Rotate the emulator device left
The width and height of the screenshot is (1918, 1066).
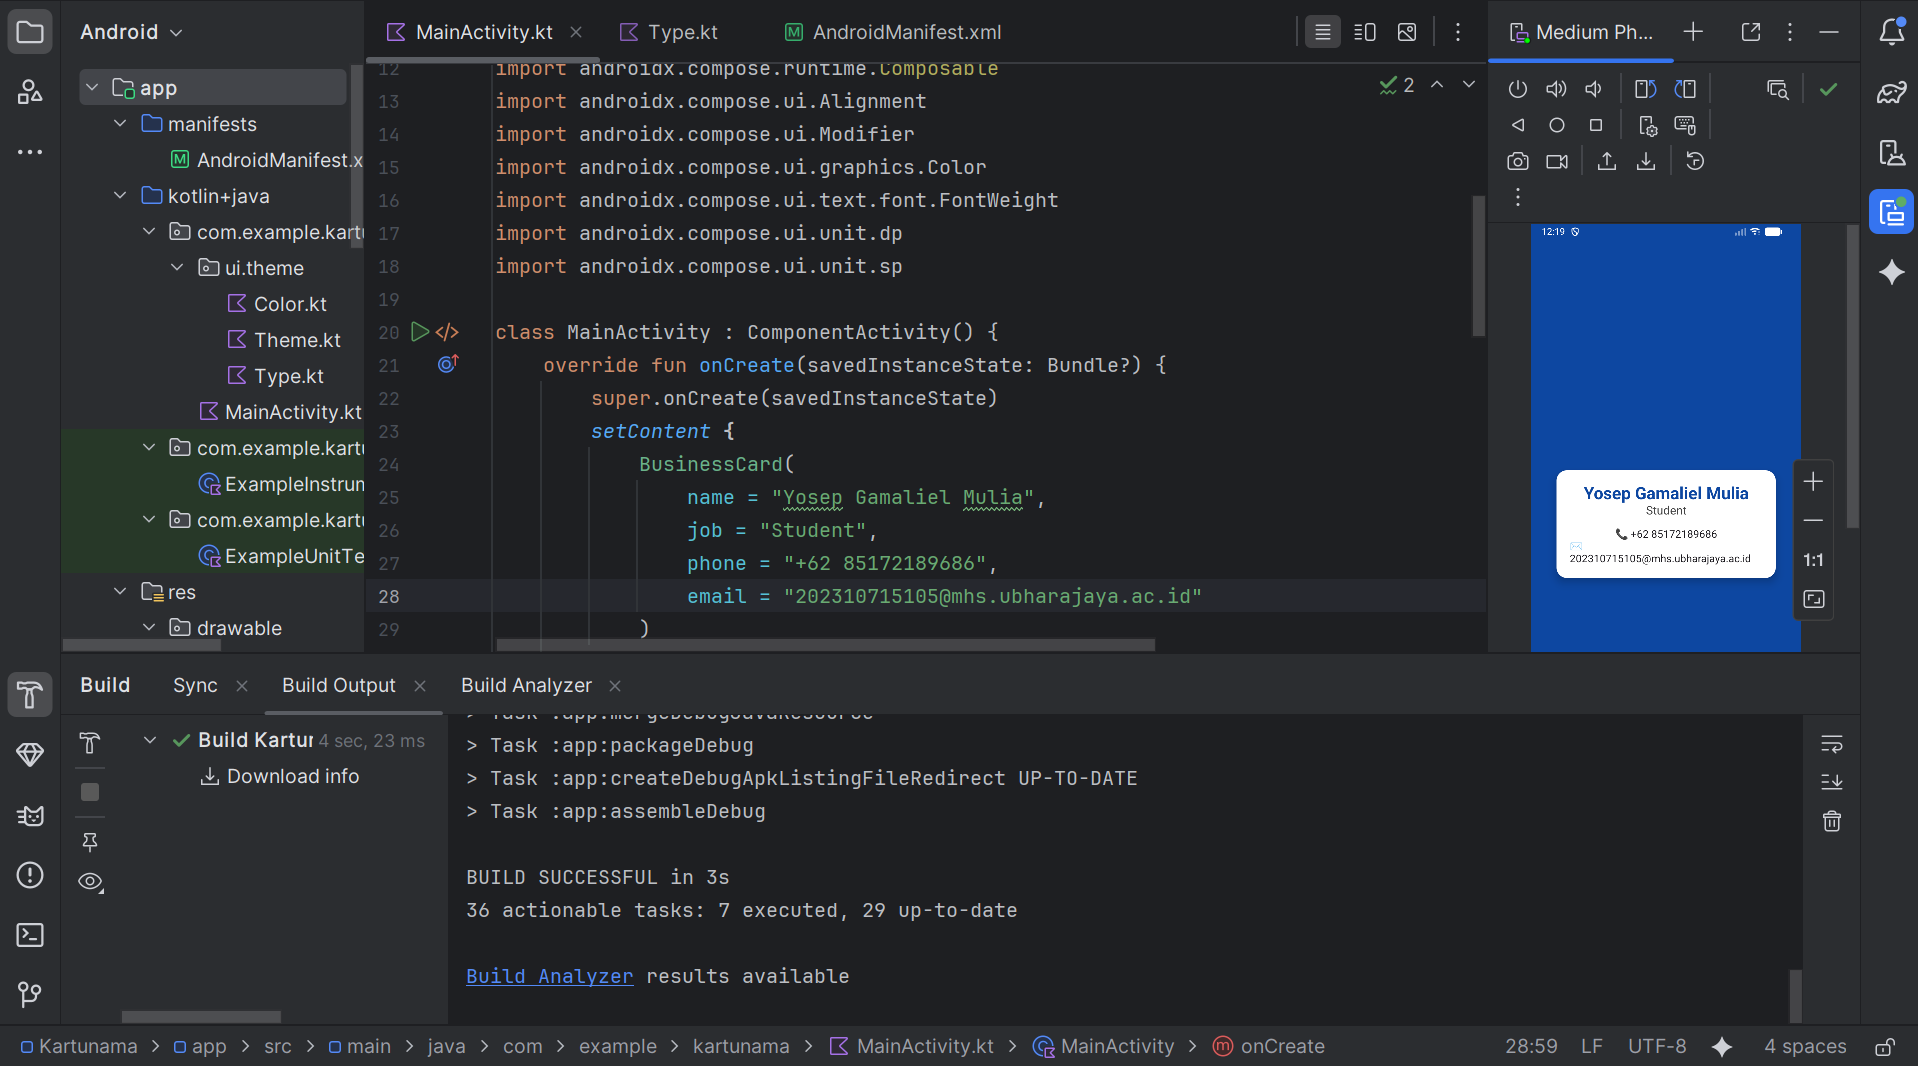coord(1645,89)
